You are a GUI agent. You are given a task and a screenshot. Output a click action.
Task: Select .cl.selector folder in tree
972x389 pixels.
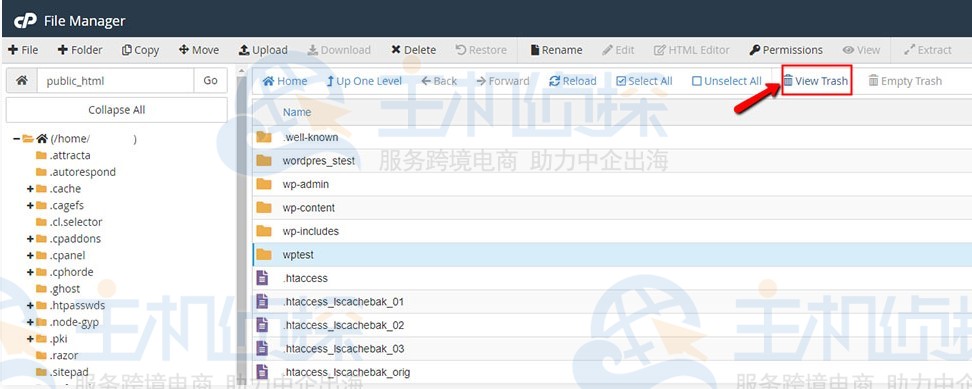pos(76,222)
